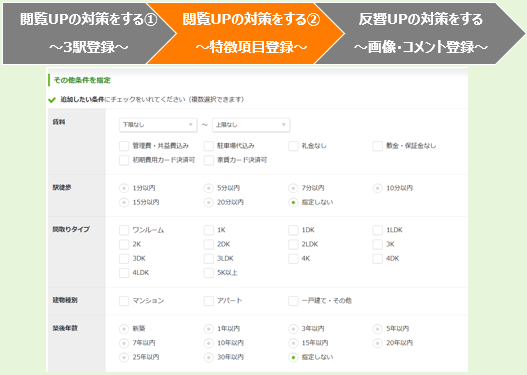Select 20分以内 station walk radio
The width and height of the screenshot is (527, 375).
[209, 202]
